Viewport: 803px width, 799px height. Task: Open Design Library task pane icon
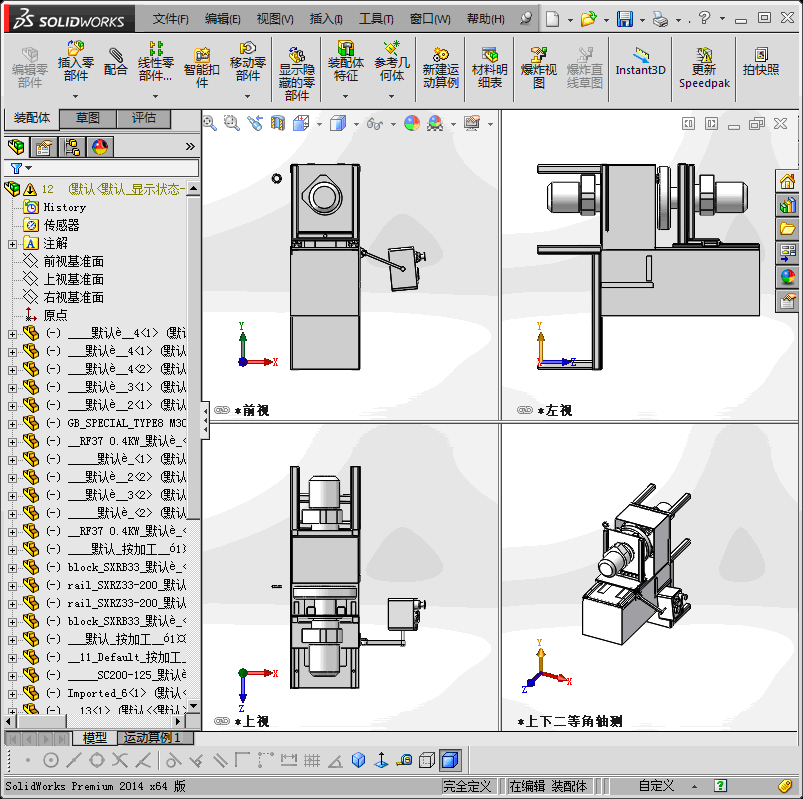[787, 205]
